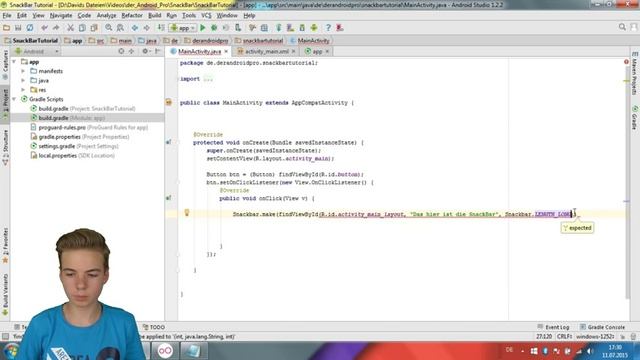The width and height of the screenshot is (640, 360).
Task: Click the red error indicator at editor top right
Action: pos(626,62)
